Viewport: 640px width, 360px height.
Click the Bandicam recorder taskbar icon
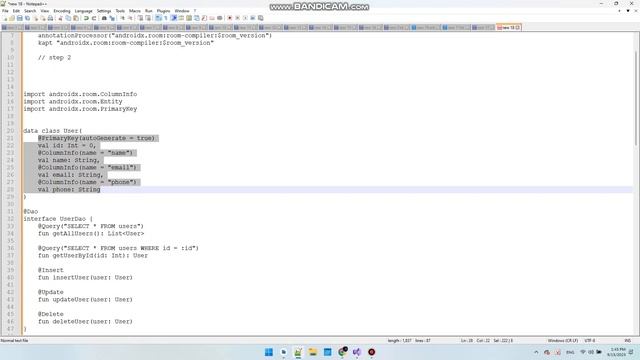(x=371, y=352)
